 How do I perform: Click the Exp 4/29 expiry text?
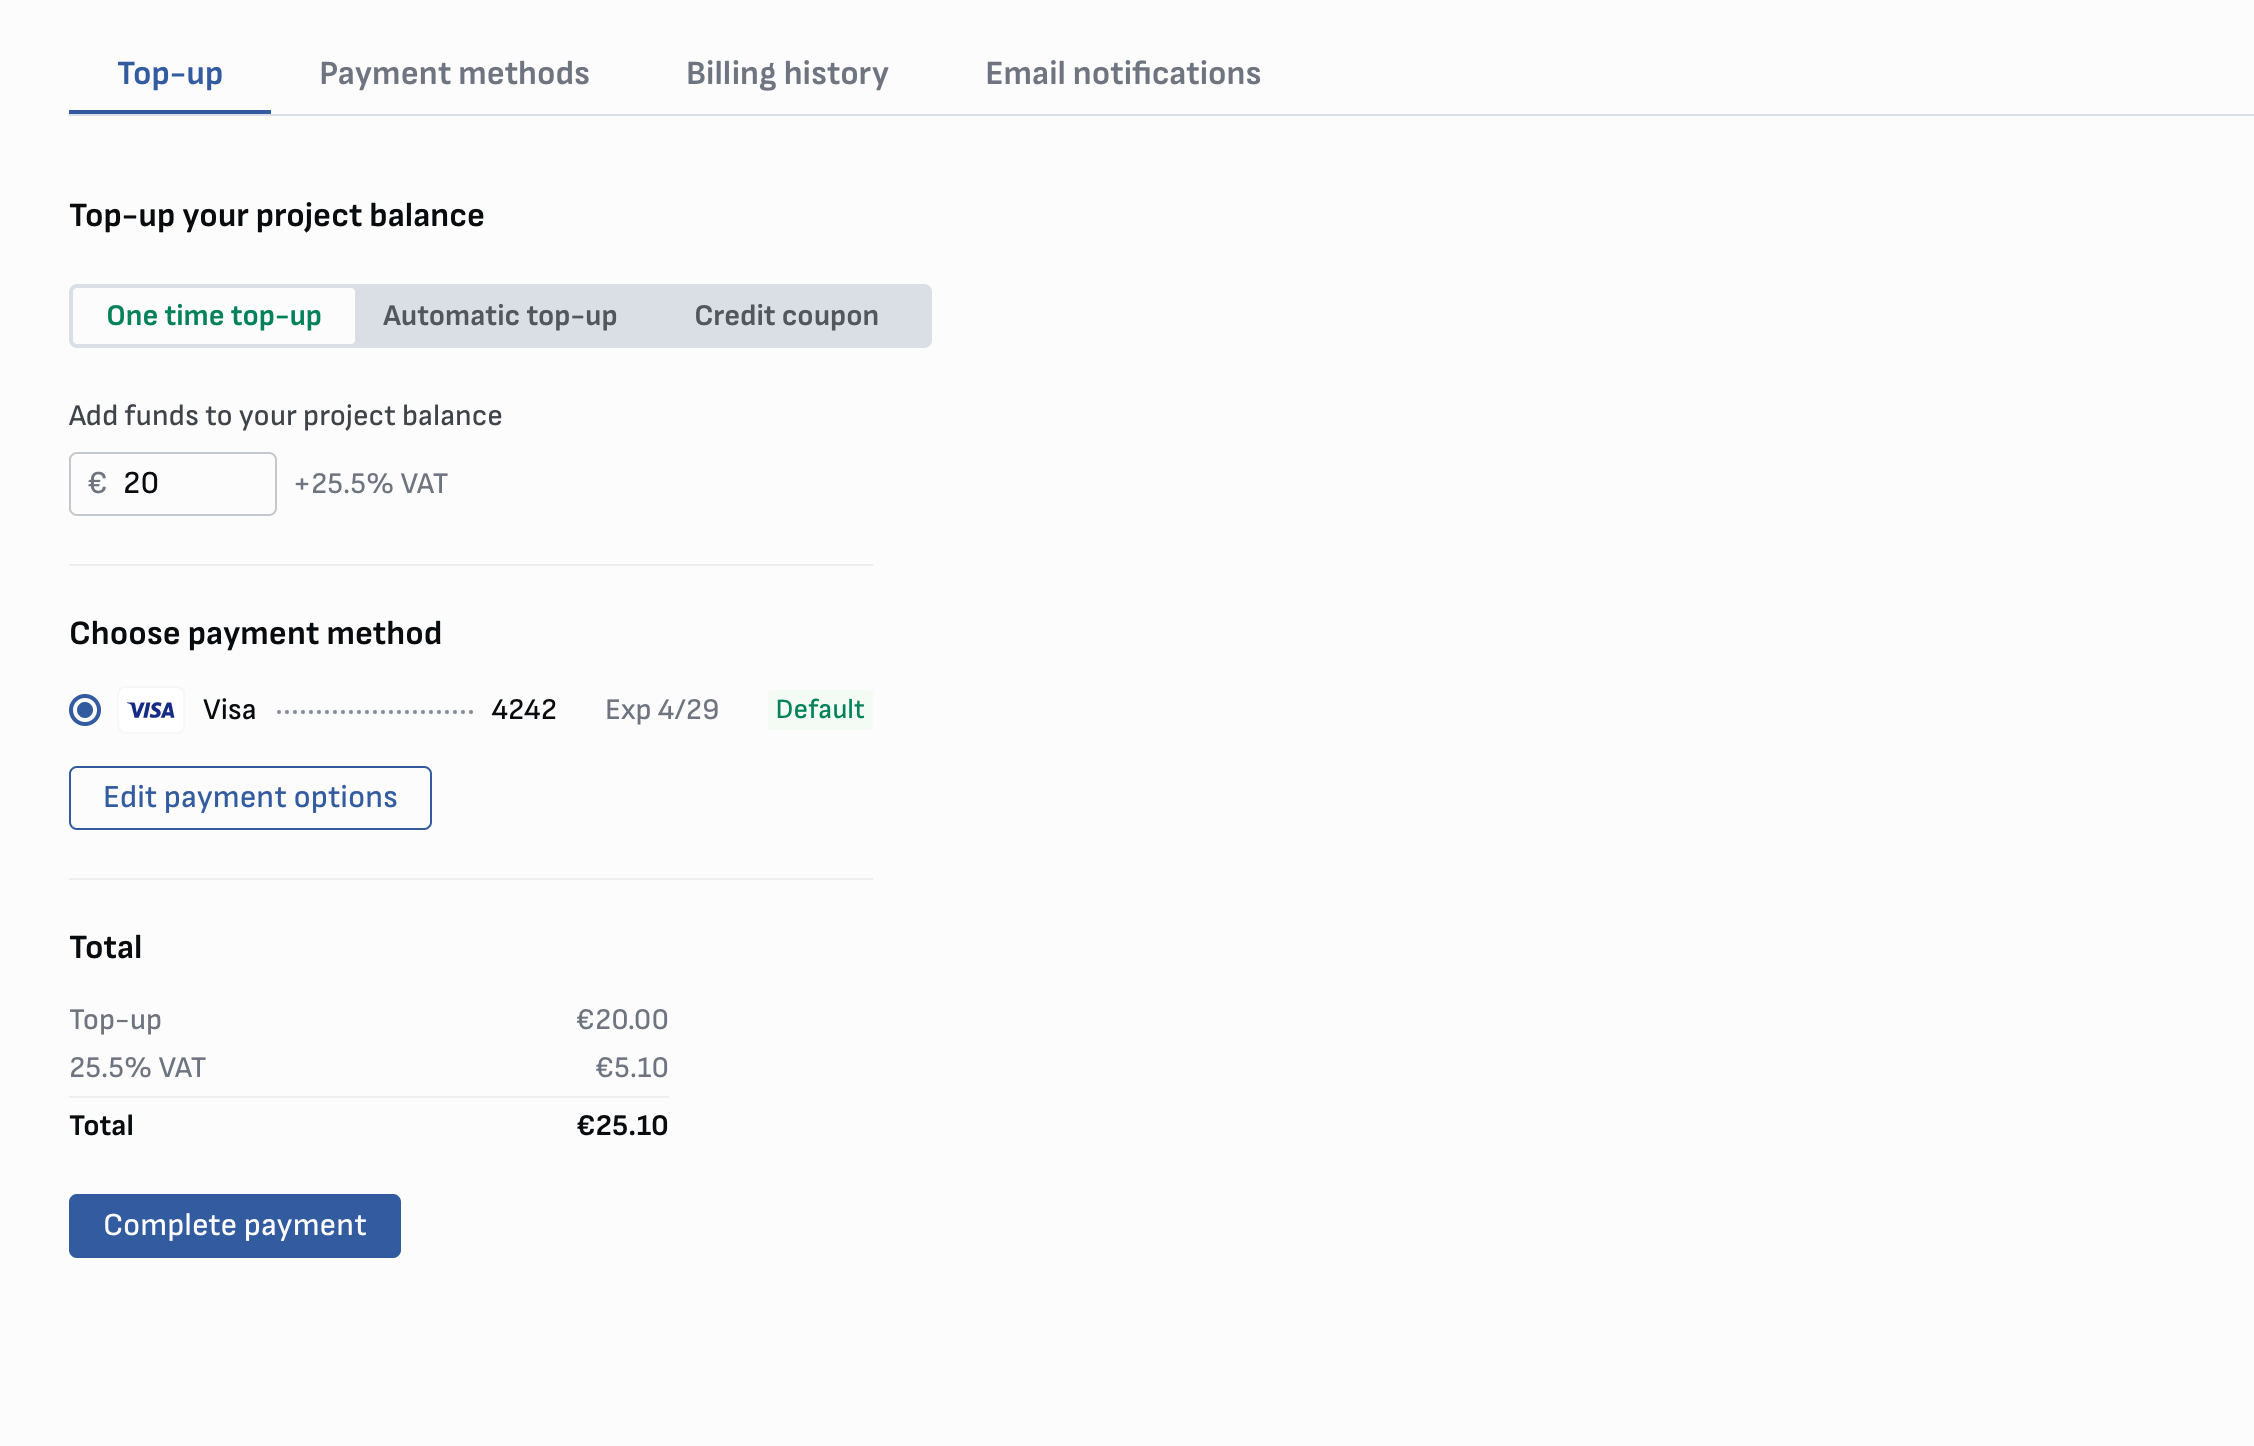[661, 710]
